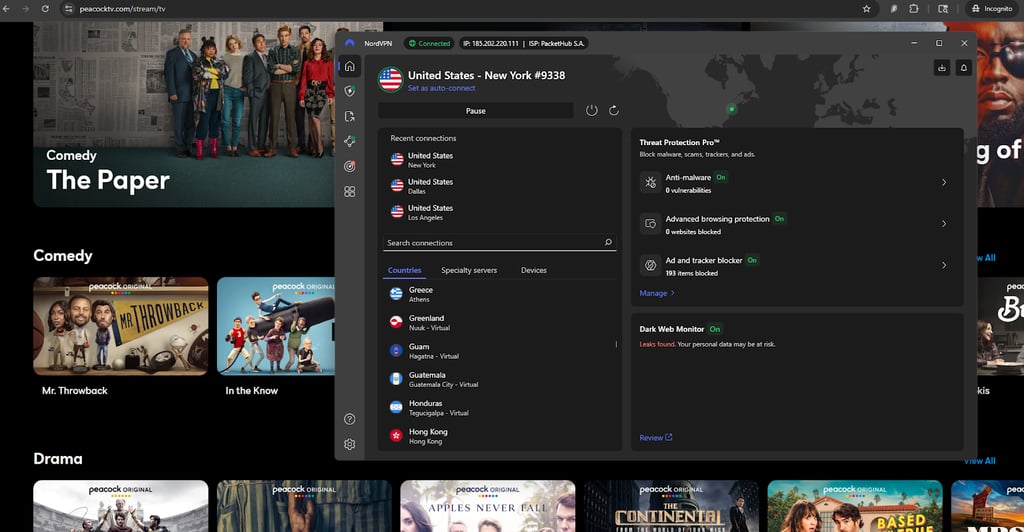
Task: Click the power disconnect icon
Action: pos(592,110)
